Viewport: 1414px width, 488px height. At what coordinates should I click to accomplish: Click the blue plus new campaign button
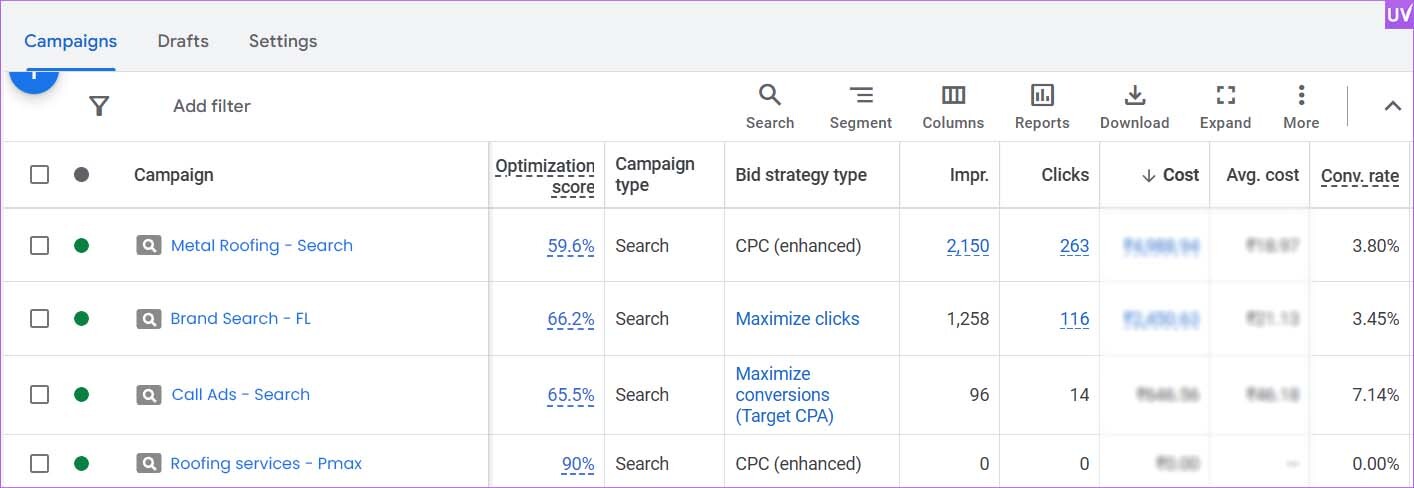click(34, 78)
